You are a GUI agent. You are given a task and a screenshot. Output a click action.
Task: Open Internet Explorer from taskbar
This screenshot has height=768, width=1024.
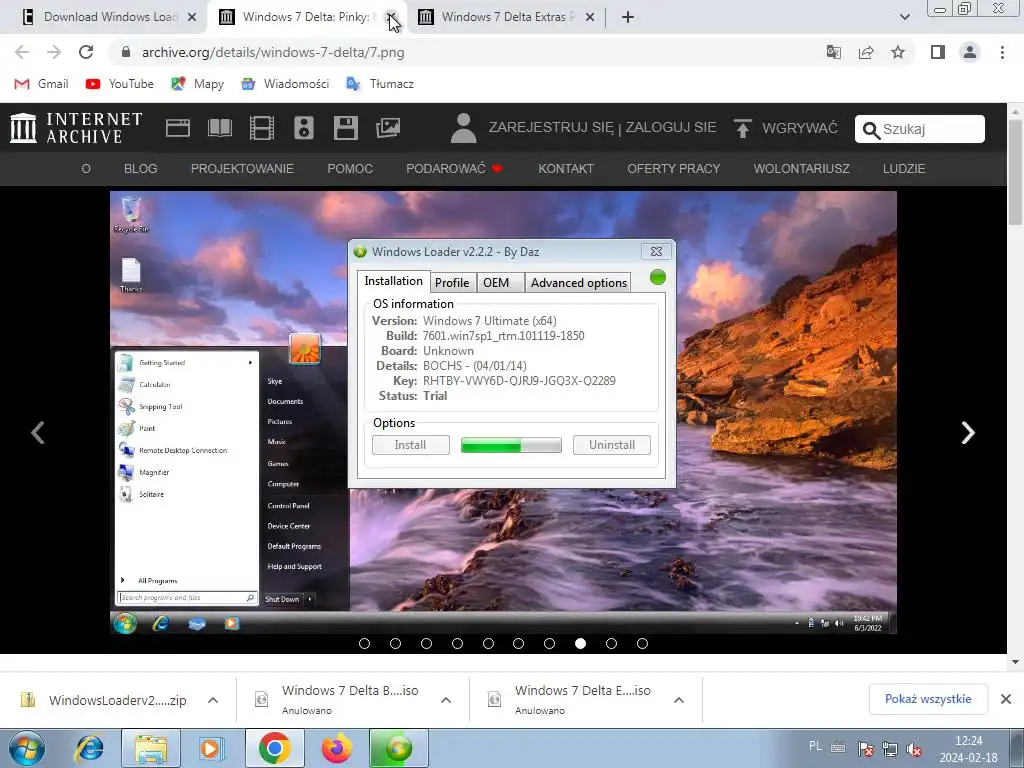(89, 748)
